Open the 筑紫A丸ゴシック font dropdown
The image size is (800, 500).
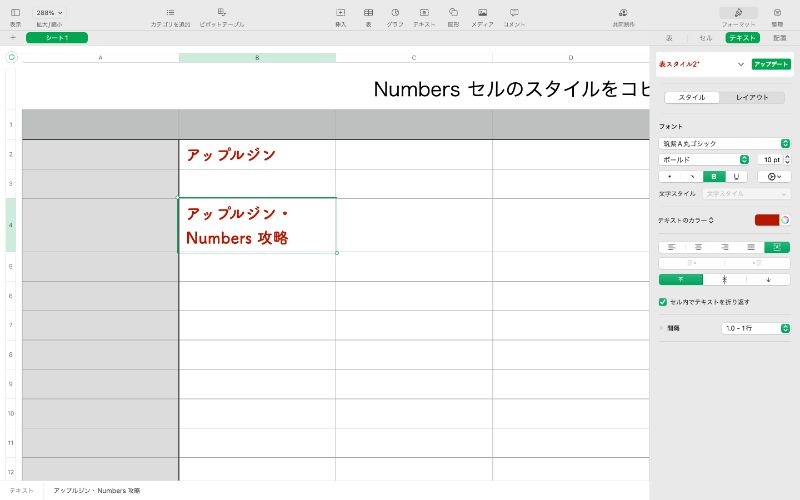724,143
